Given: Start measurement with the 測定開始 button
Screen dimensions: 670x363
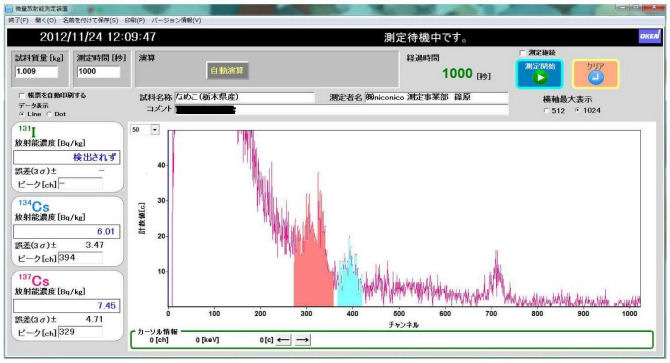Looking at the screenshot, I should [x=539, y=74].
